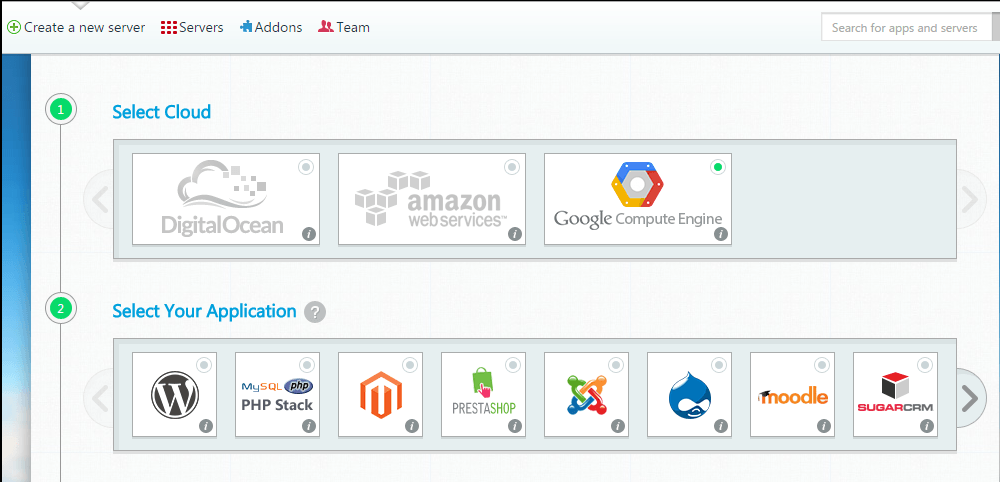
Task: Pick the WordPress application logo
Action: click(175, 395)
